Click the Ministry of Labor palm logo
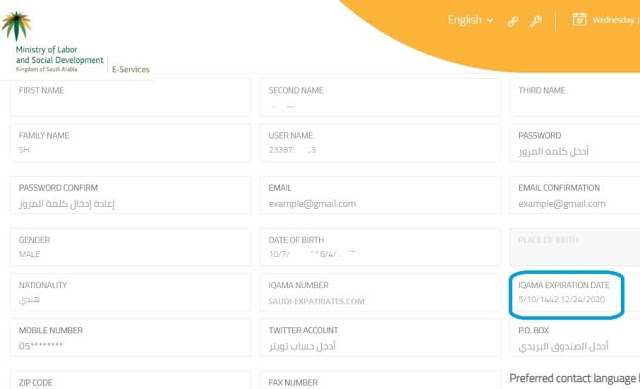Image resolution: width=640 pixels, height=389 pixels. [16, 26]
